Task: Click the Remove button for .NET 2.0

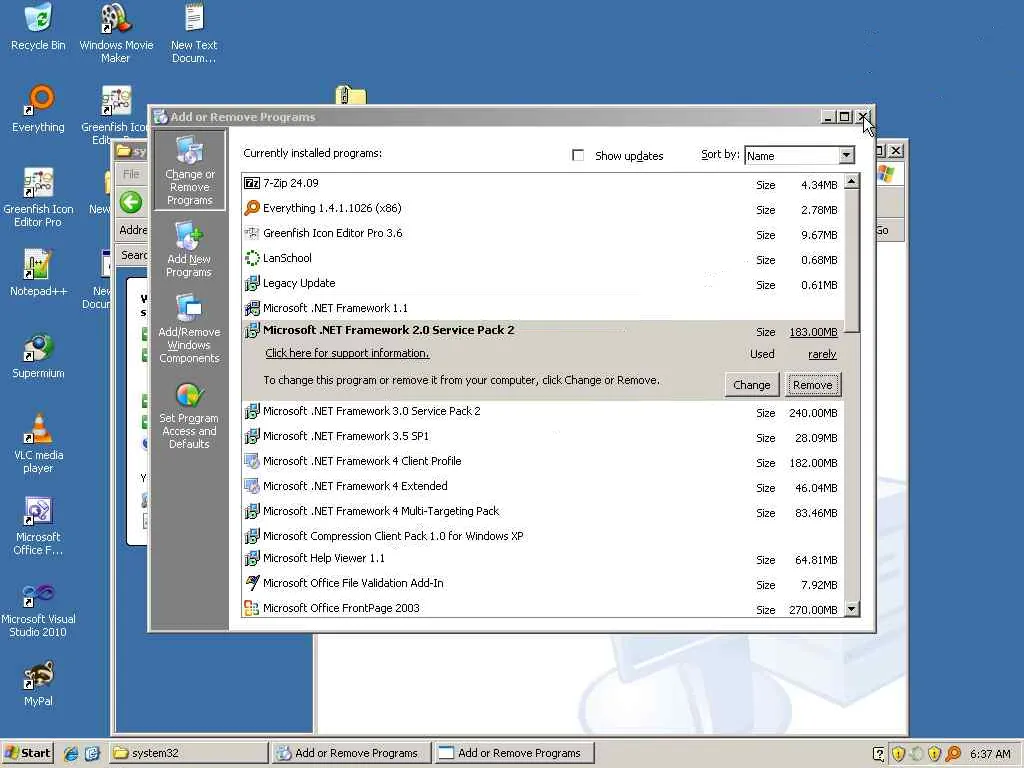Action: coord(812,385)
